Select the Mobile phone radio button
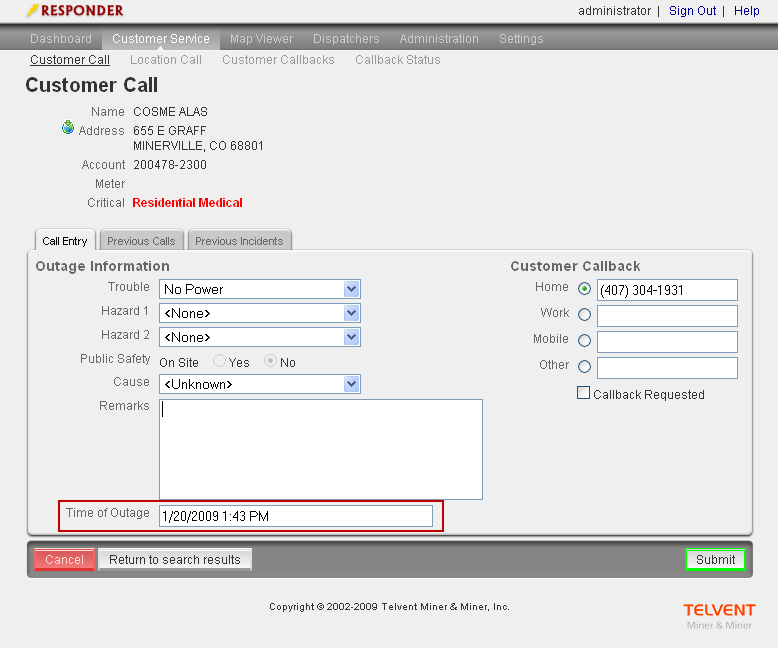778x648 pixels. [x=585, y=341]
